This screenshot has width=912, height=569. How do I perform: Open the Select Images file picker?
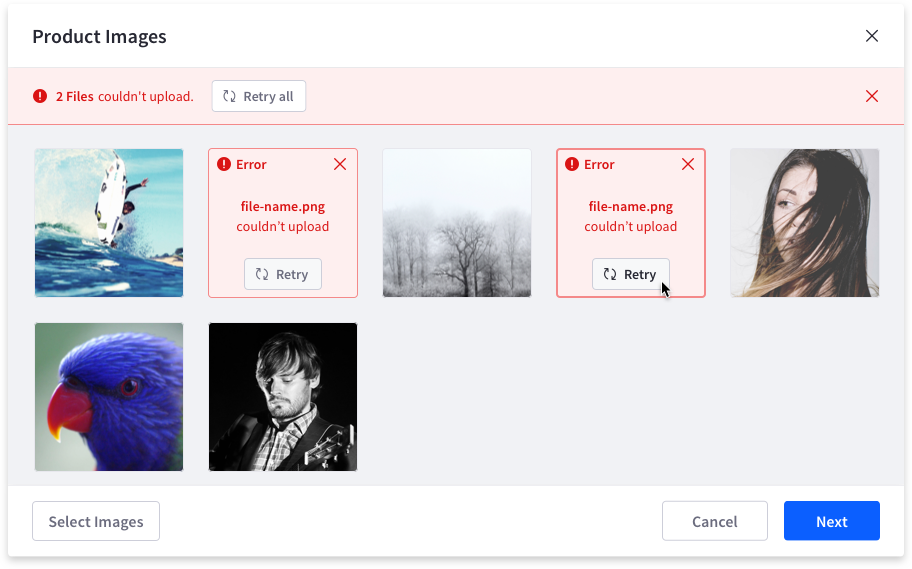tap(96, 521)
